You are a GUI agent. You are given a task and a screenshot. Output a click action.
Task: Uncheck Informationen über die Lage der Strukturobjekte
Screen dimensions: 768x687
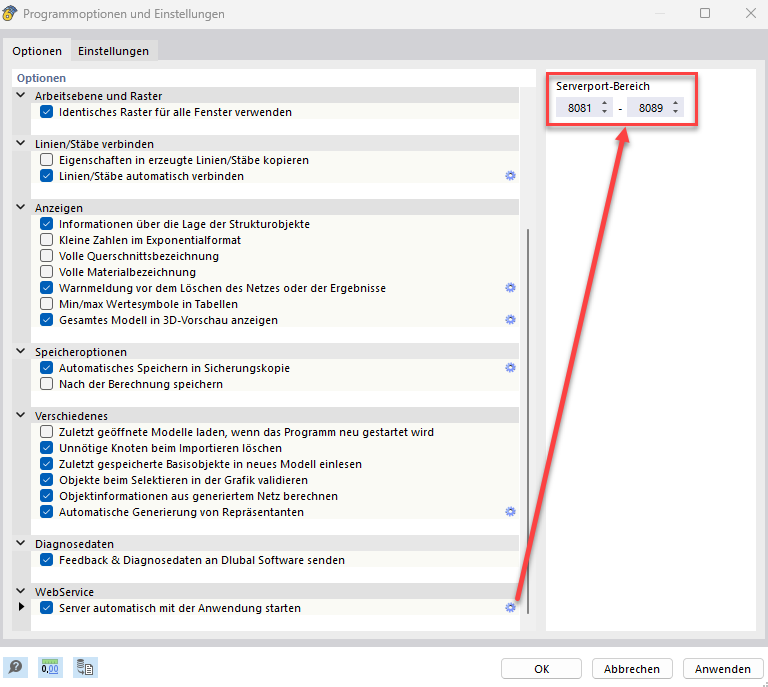(x=47, y=224)
